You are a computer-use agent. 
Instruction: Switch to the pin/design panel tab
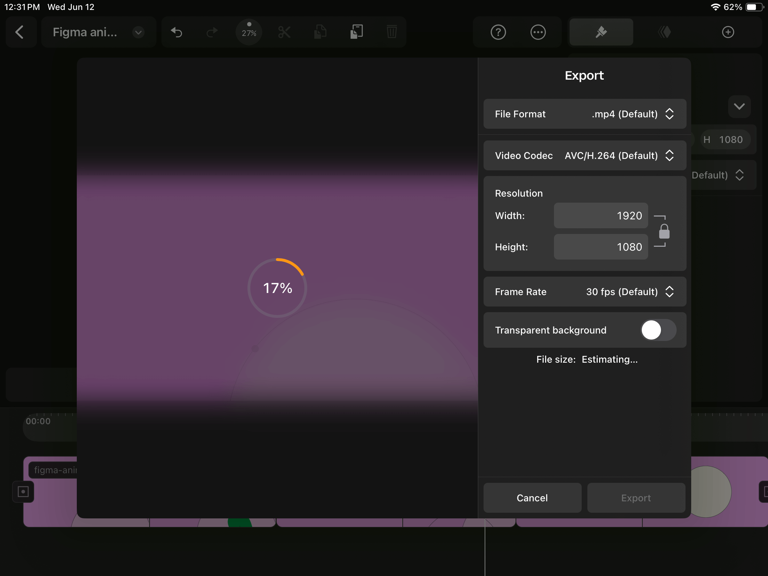tap(601, 32)
